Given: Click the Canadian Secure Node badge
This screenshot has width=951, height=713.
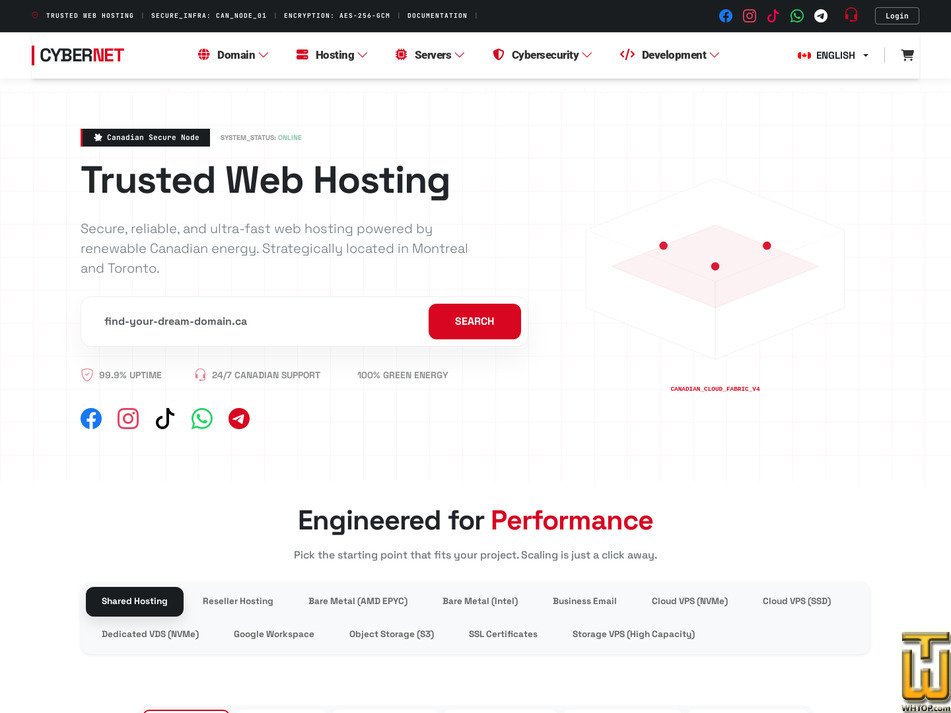Looking at the screenshot, I should [146, 138].
